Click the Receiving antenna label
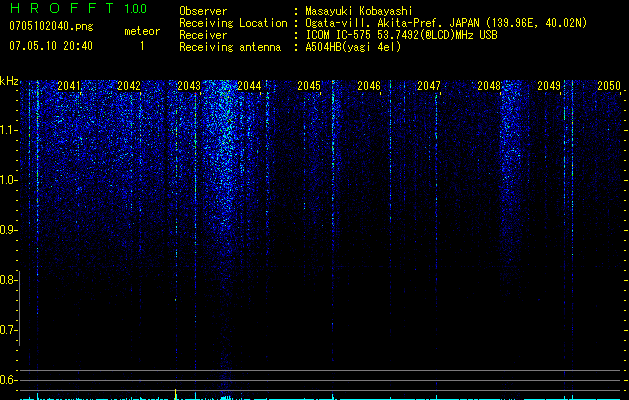Image resolution: width=629 pixels, height=400 pixels. tap(230, 47)
